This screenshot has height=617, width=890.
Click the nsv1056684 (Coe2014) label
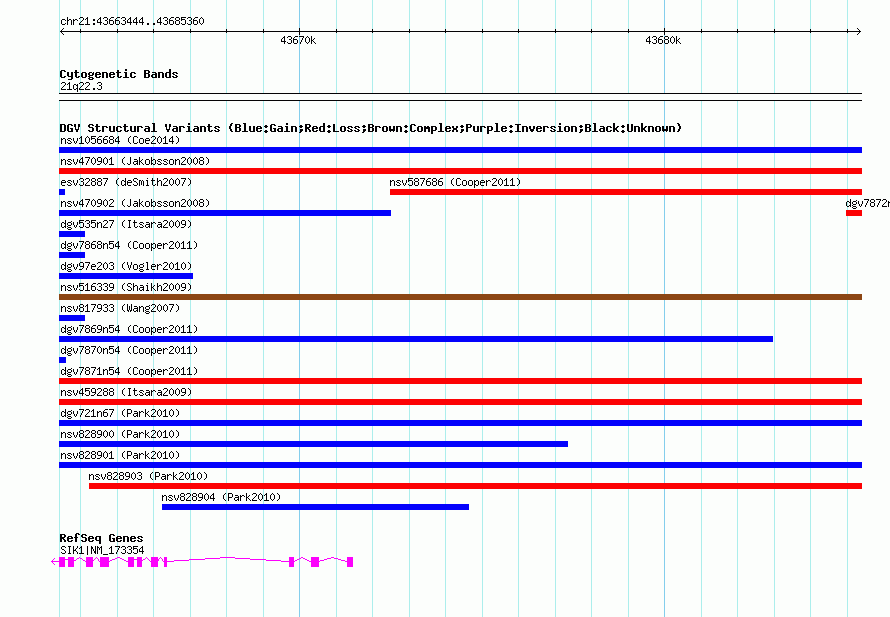tap(120, 140)
